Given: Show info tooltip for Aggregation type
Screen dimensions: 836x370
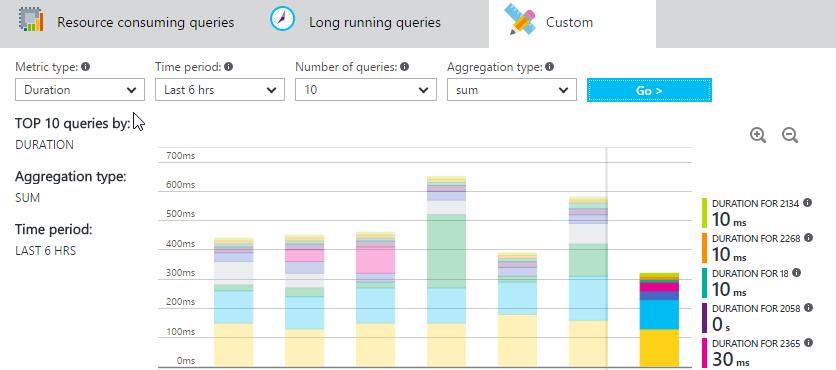Looking at the screenshot, I should coord(550,67).
